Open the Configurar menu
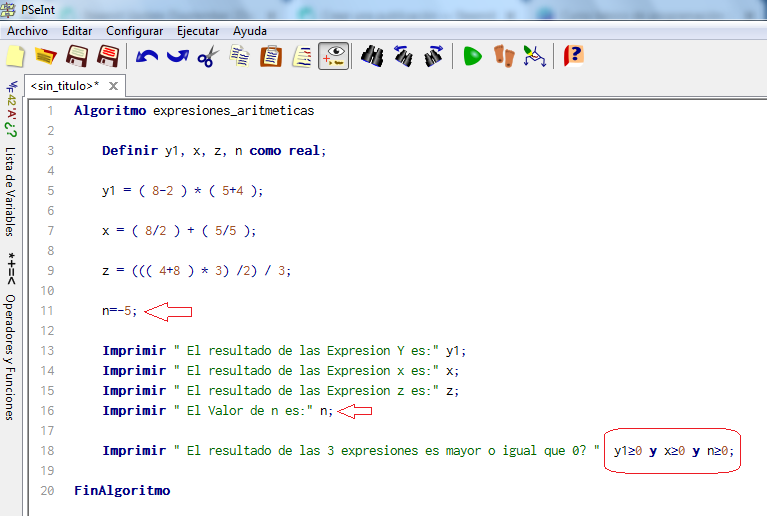The width and height of the screenshot is (767, 516). [x=135, y=31]
